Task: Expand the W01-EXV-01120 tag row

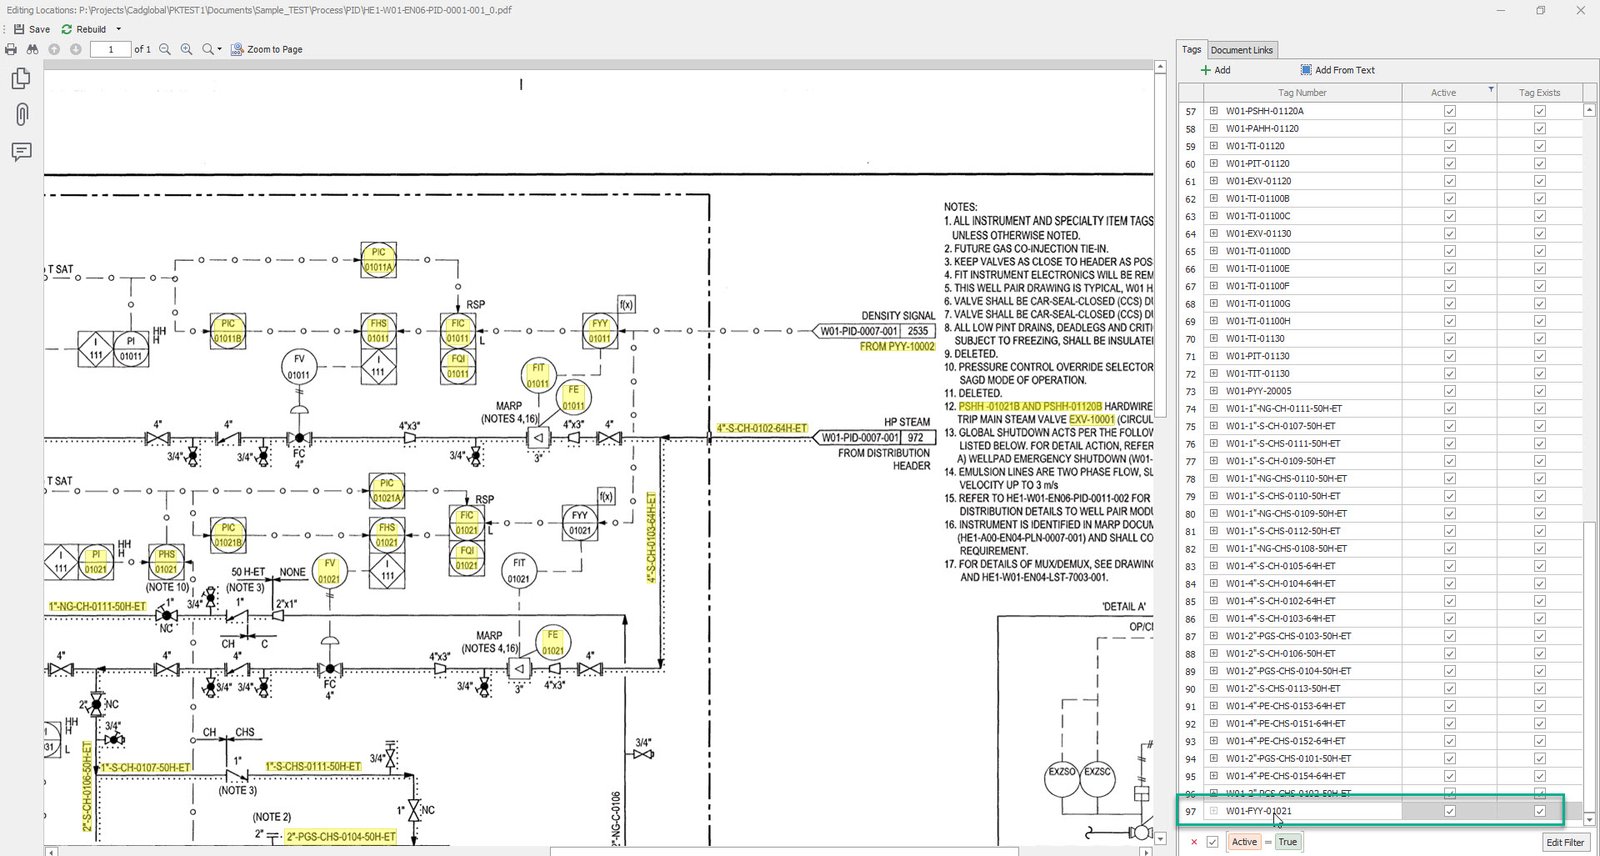Action: 1213,181
